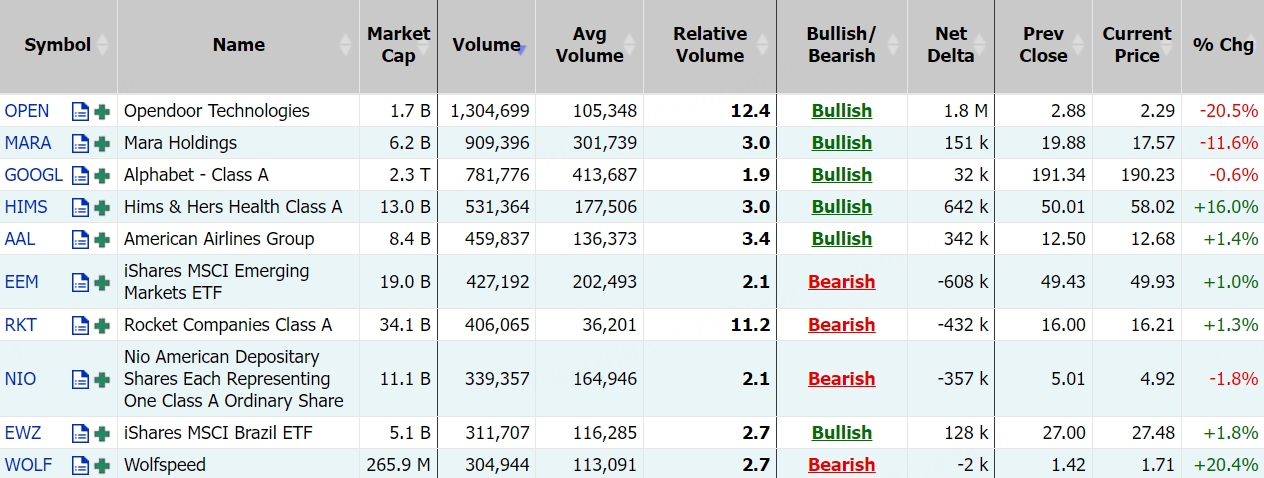This screenshot has width=1264, height=478.
Task: Sort by % Chg column header
Action: pyautogui.click(x=1223, y=45)
